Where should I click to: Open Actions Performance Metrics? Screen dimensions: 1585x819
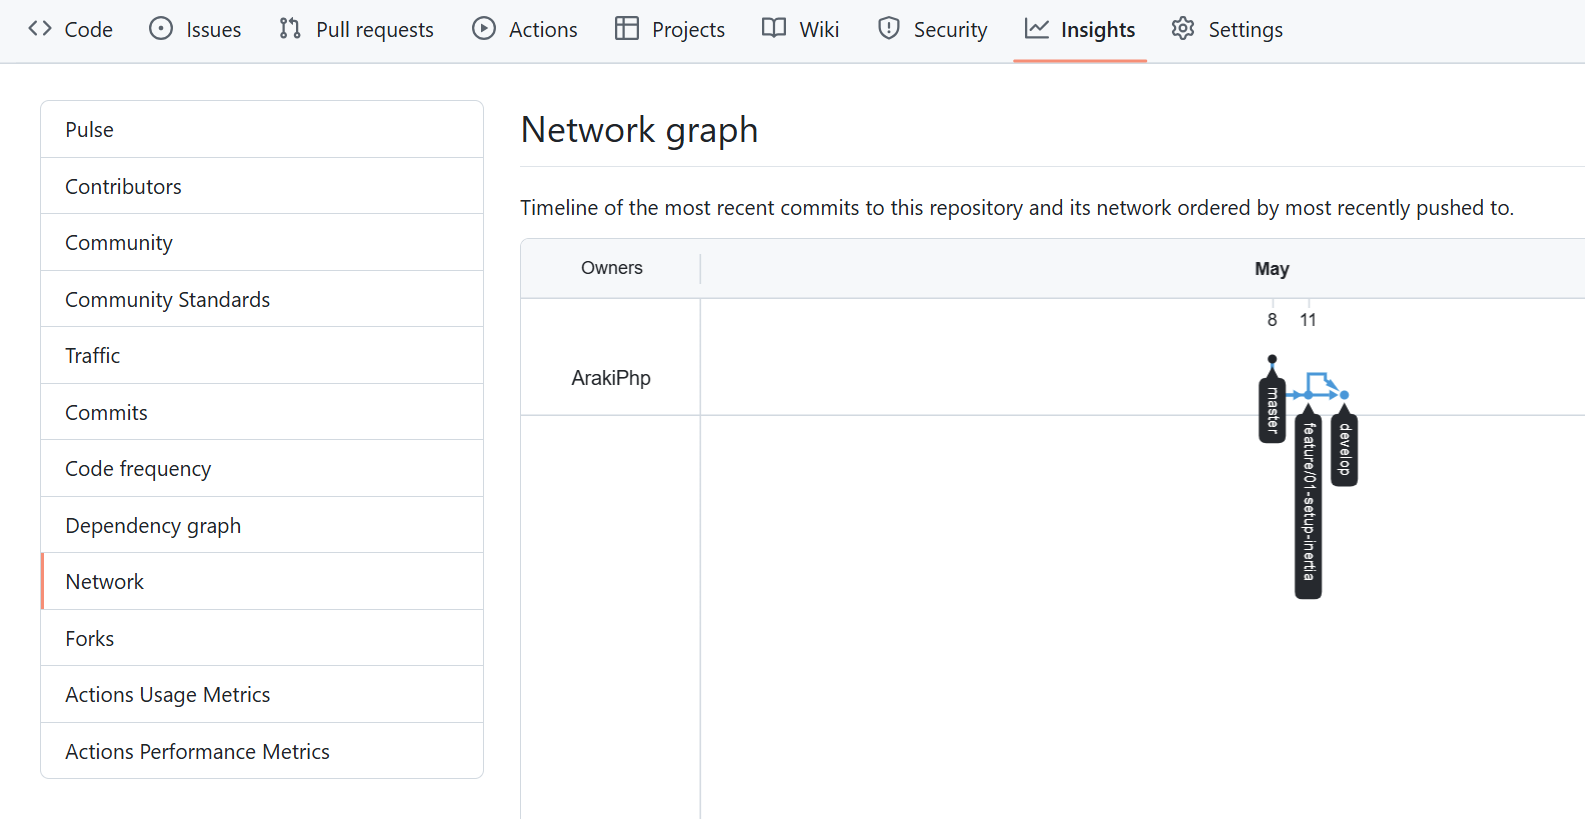tap(262, 751)
